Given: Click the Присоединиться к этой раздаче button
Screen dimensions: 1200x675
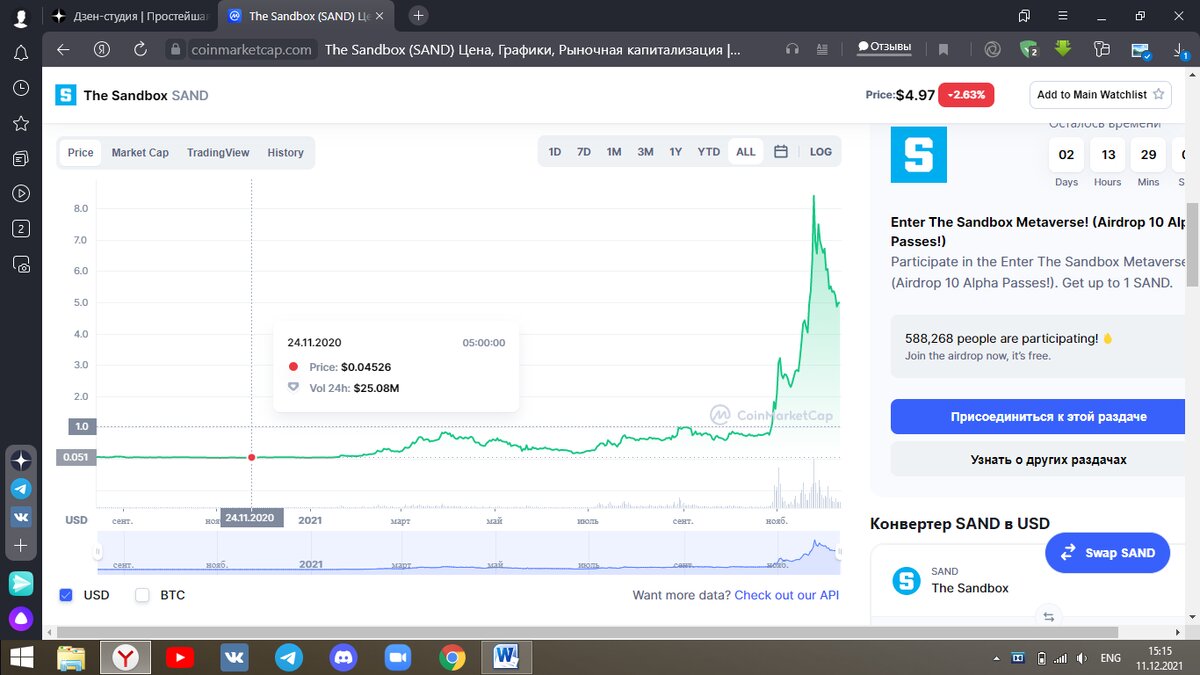Looking at the screenshot, I should [1040, 416].
